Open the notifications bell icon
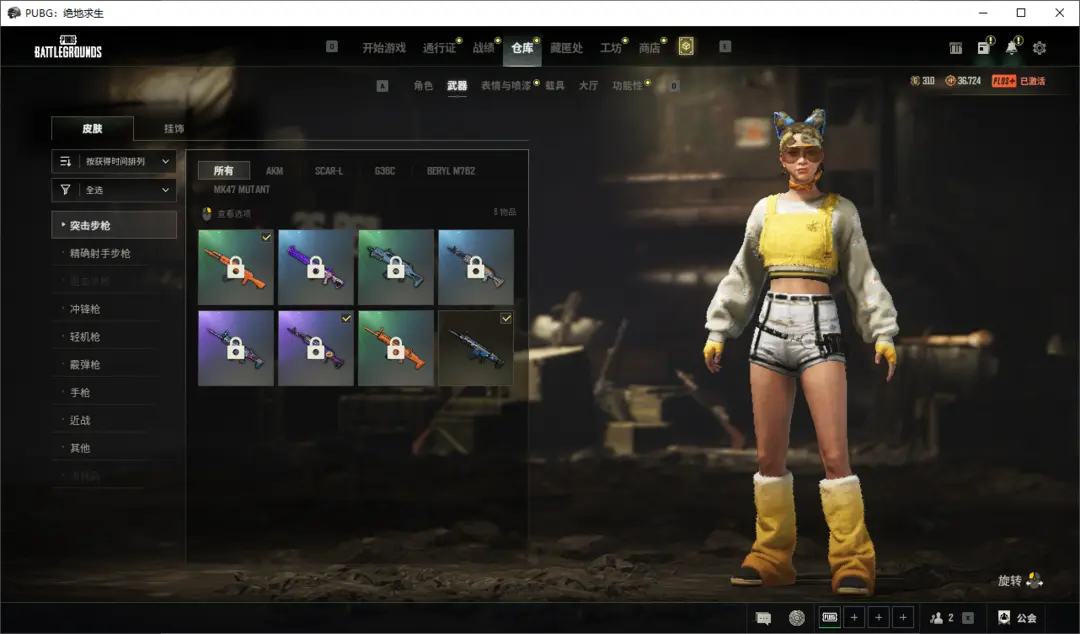The width and height of the screenshot is (1080, 634). pyautogui.click(x=1012, y=48)
